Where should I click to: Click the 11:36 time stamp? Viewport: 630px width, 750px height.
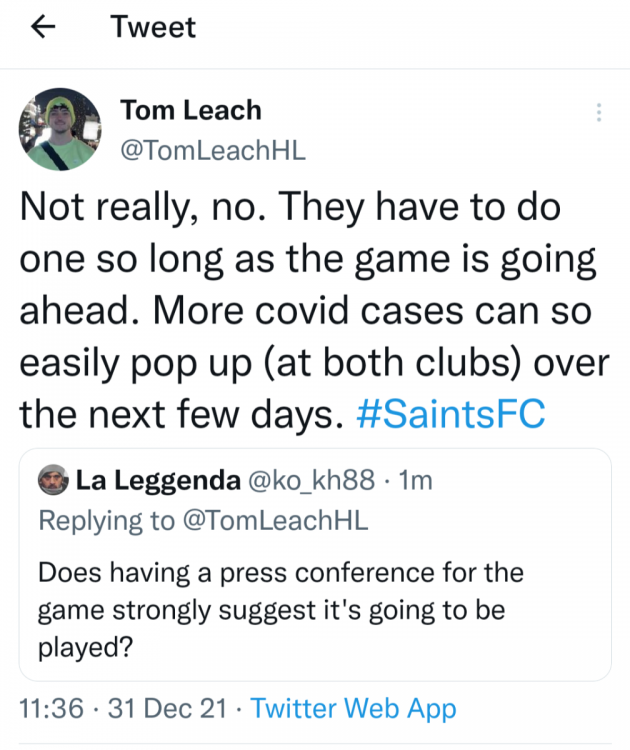pos(51,710)
